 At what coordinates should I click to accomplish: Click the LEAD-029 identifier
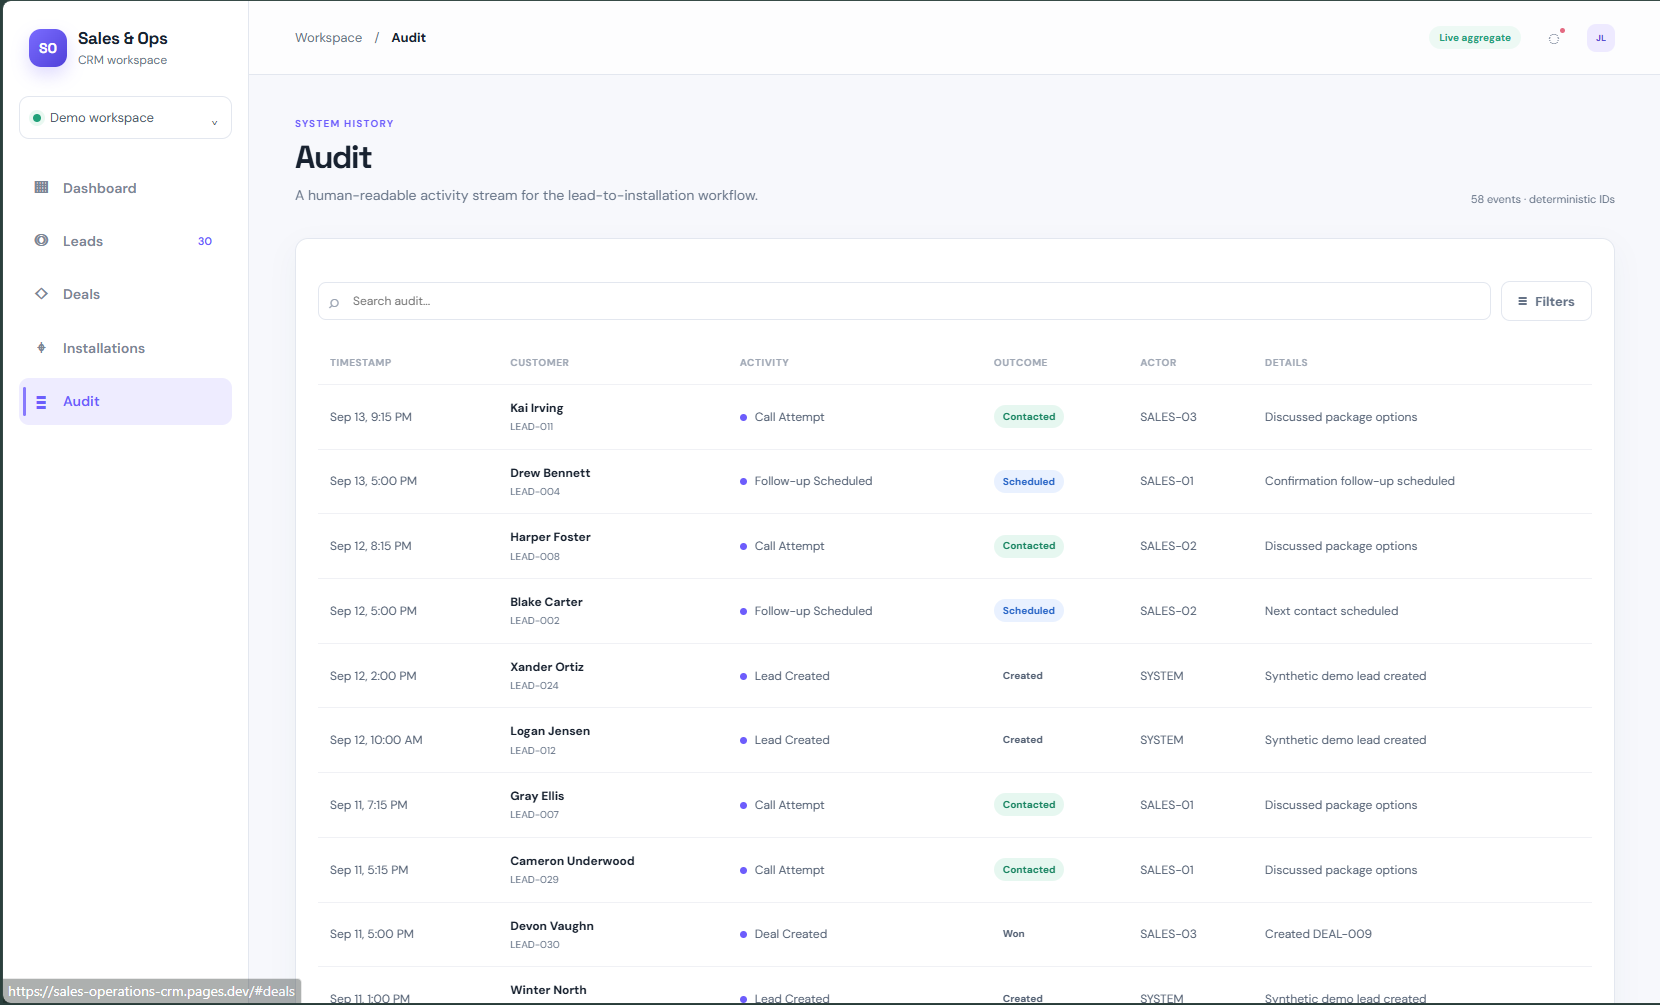pos(534,880)
